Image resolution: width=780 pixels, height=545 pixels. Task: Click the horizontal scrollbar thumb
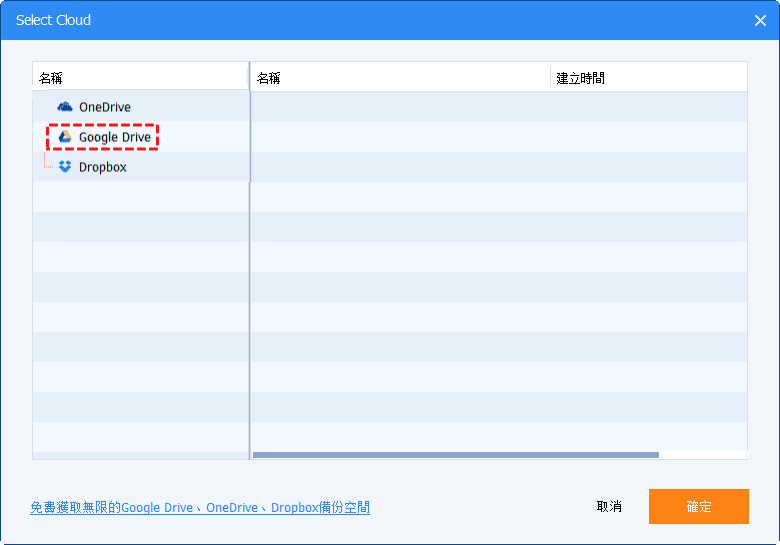(456, 455)
